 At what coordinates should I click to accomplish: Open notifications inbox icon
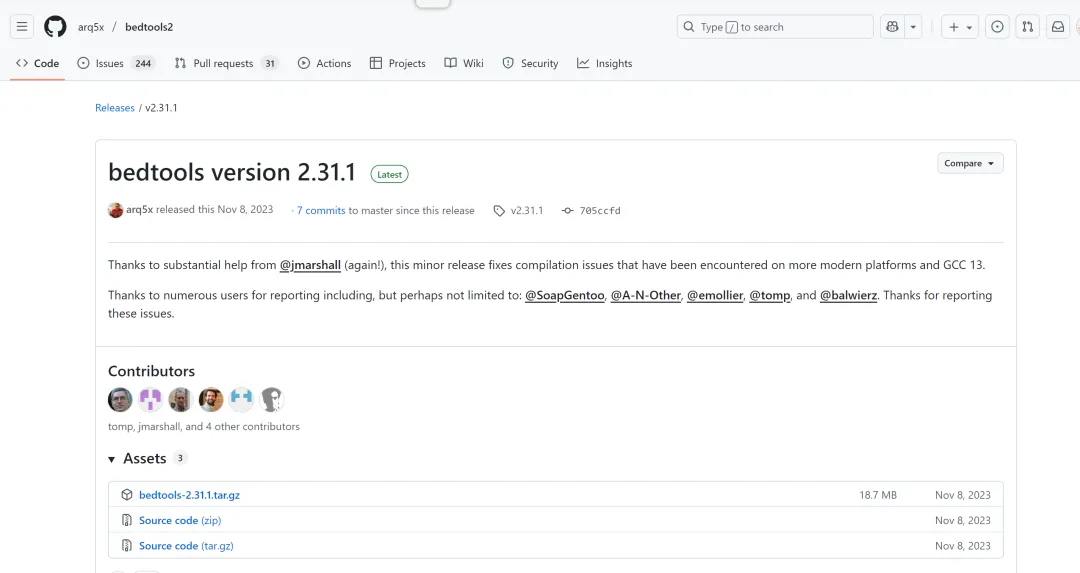click(x=1058, y=27)
